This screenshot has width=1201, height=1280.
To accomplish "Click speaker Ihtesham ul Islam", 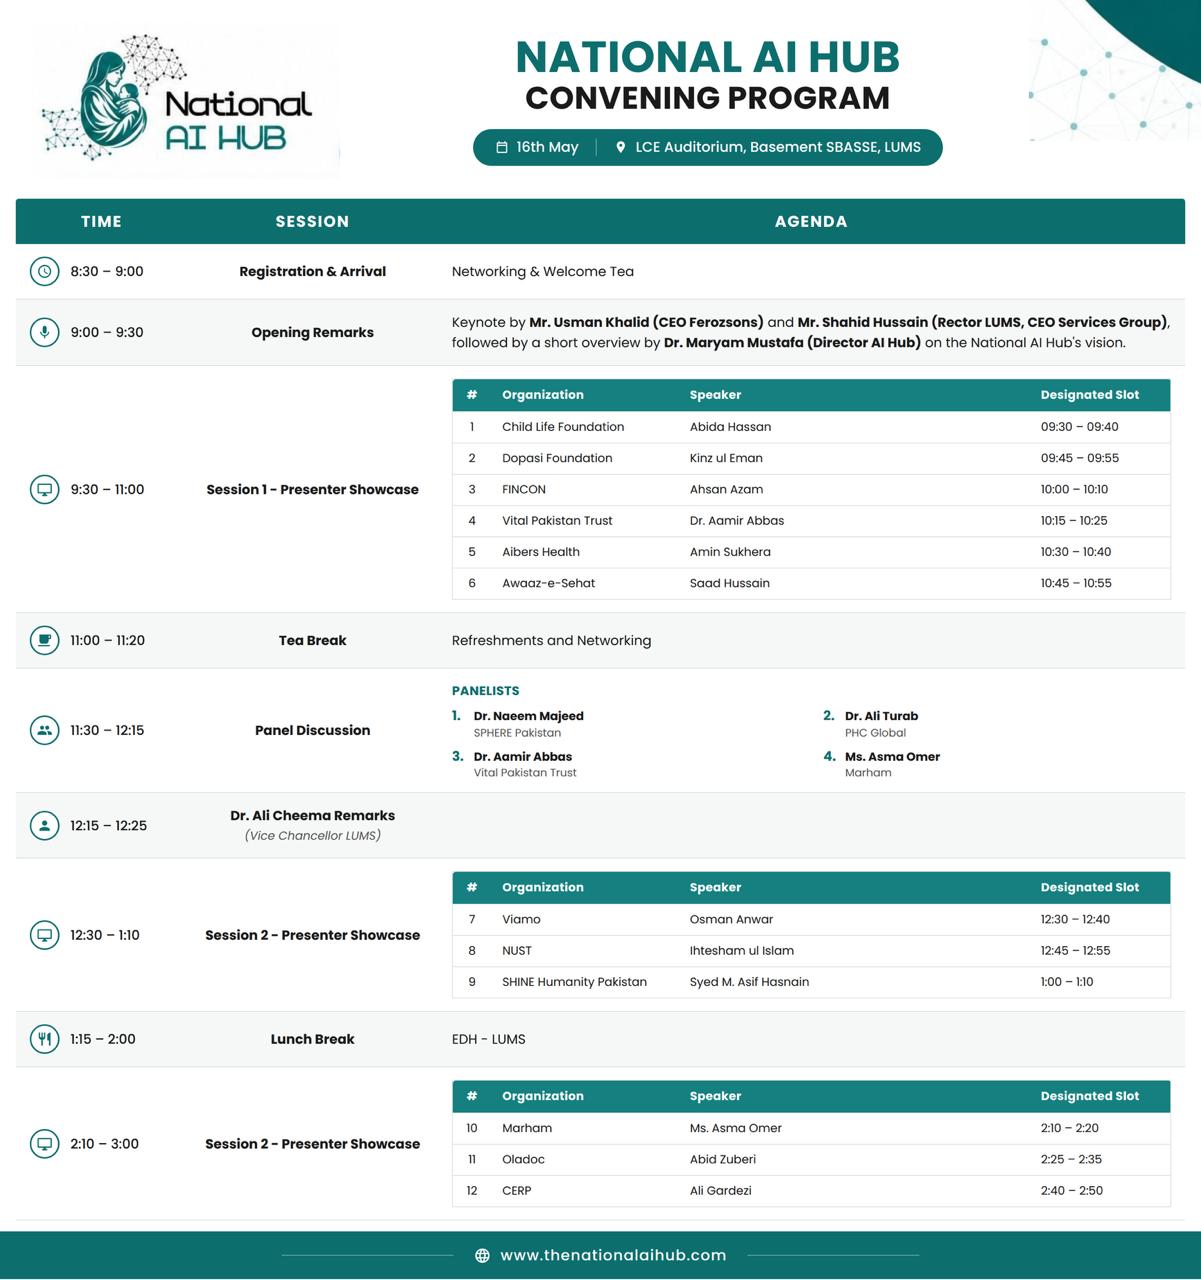I will 742,951.
